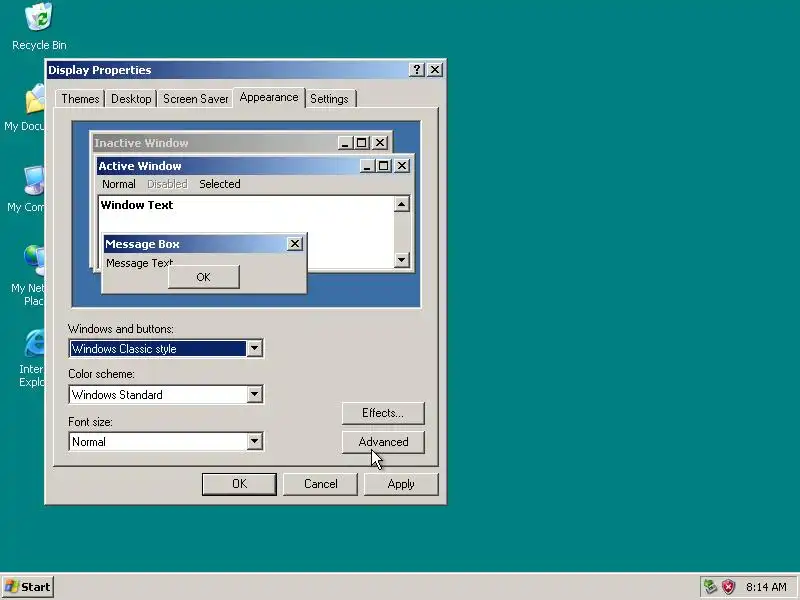
Task: Click the Inactive Window preview close icon
Action: pyautogui.click(x=380, y=143)
